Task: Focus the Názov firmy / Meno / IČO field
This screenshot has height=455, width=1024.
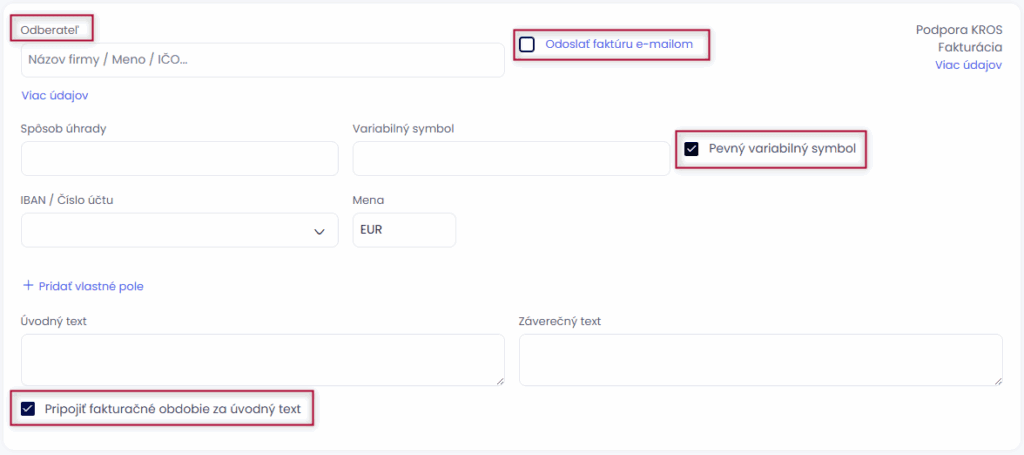Action: [x=262, y=60]
